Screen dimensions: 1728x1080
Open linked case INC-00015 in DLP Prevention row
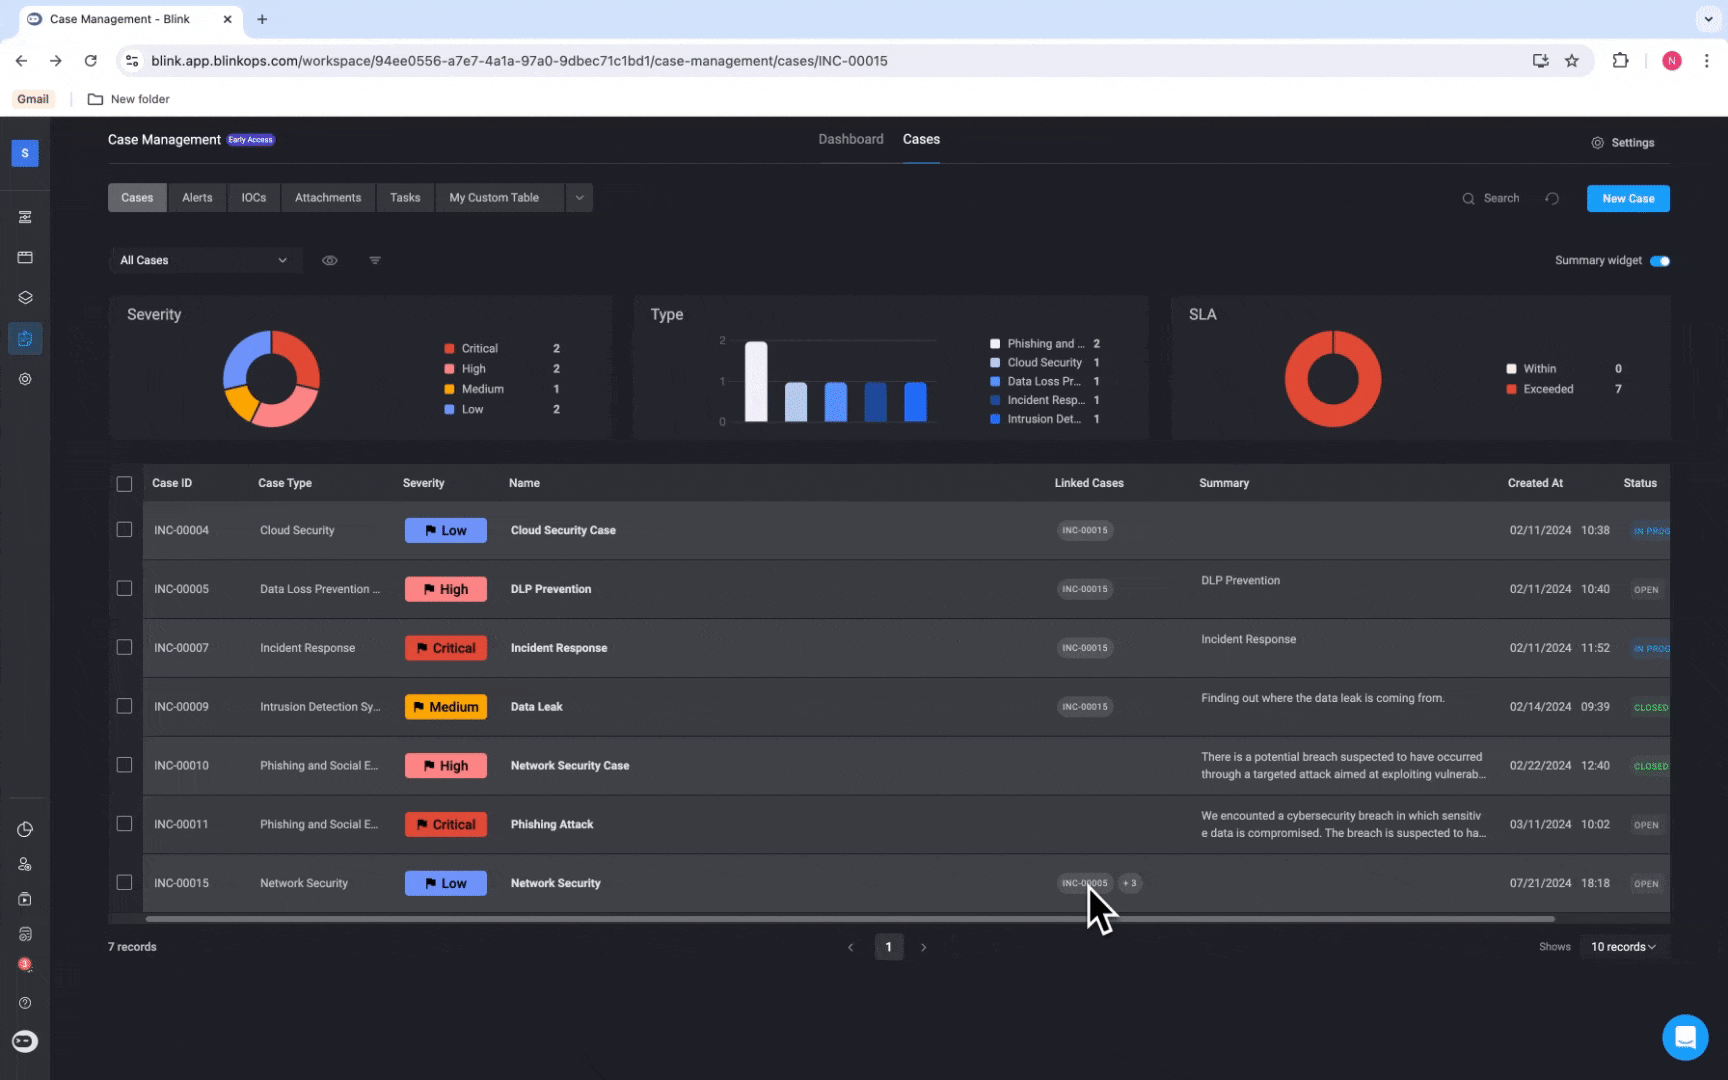1085,589
